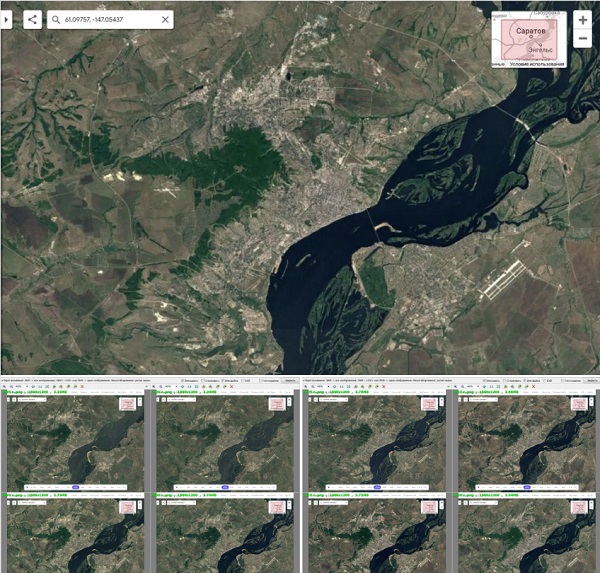Click zoom-in magnifier in left window's first toolbar
Image resolution: width=600 pixels, height=573 pixels.
(4, 387)
